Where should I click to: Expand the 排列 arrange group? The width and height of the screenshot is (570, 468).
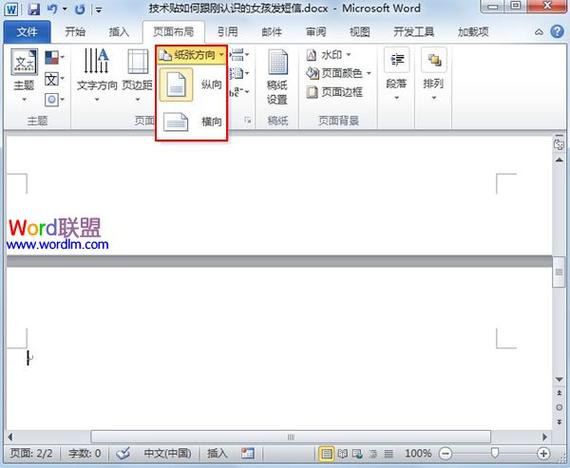(x=433, y=75)
